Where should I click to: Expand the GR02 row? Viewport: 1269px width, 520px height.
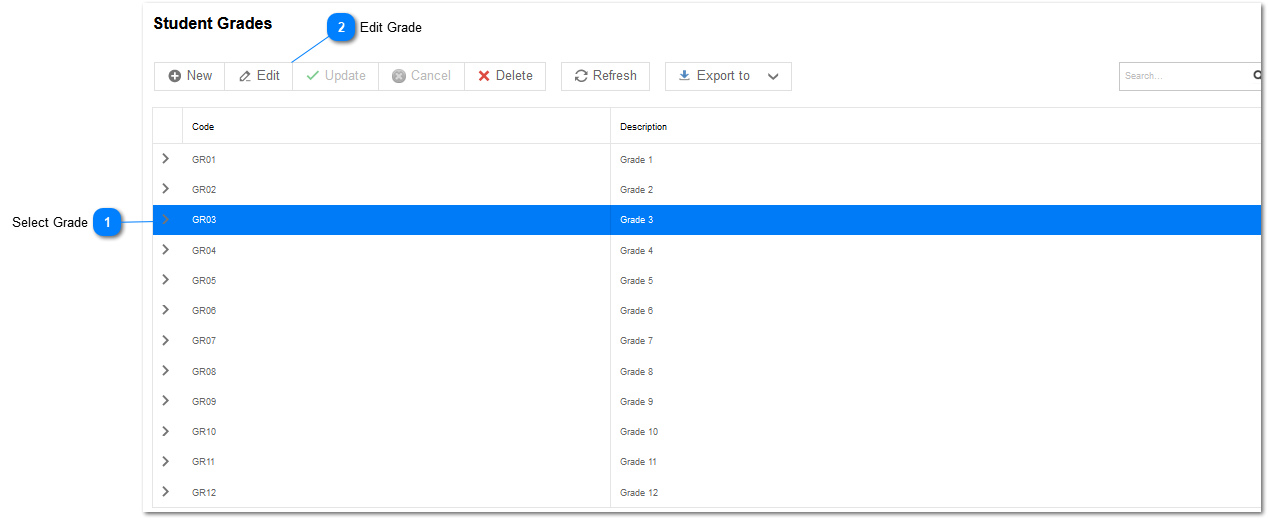[166, 189]
